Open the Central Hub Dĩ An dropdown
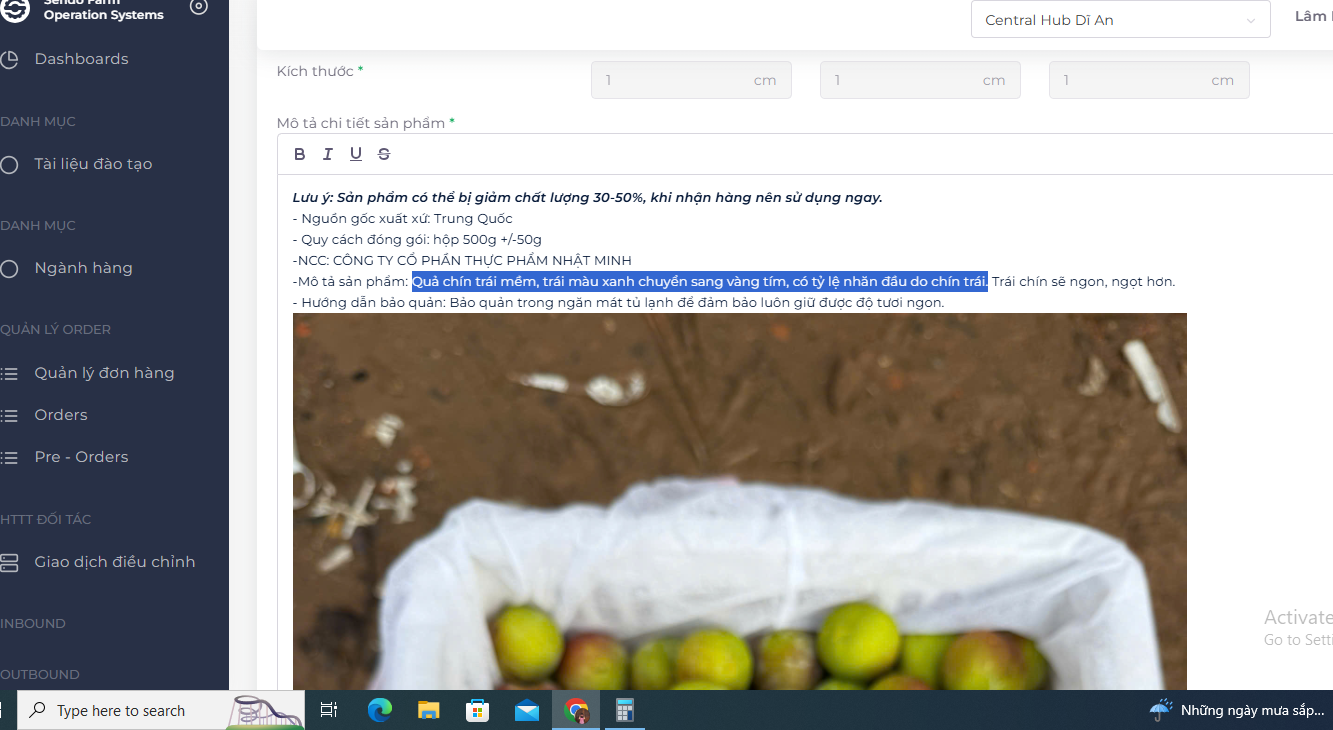The image size is (1333, 730). [1120, 20]
